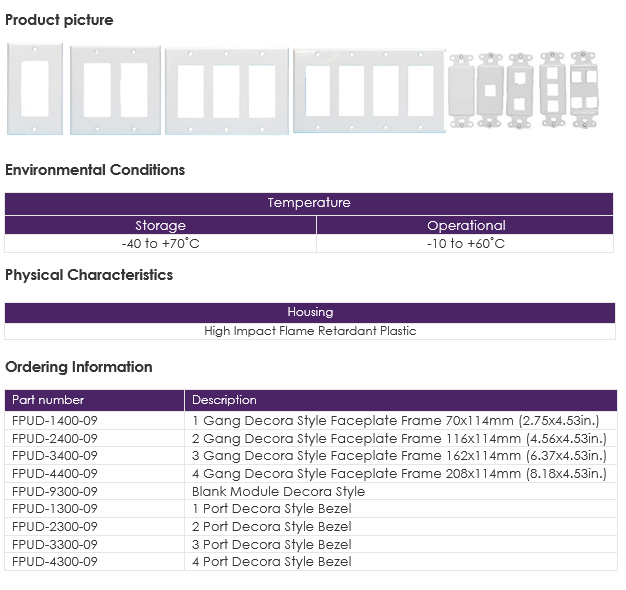This screenshot has height=590, width=626.
Task: Click the Operational column header
Action: [466, 226]
